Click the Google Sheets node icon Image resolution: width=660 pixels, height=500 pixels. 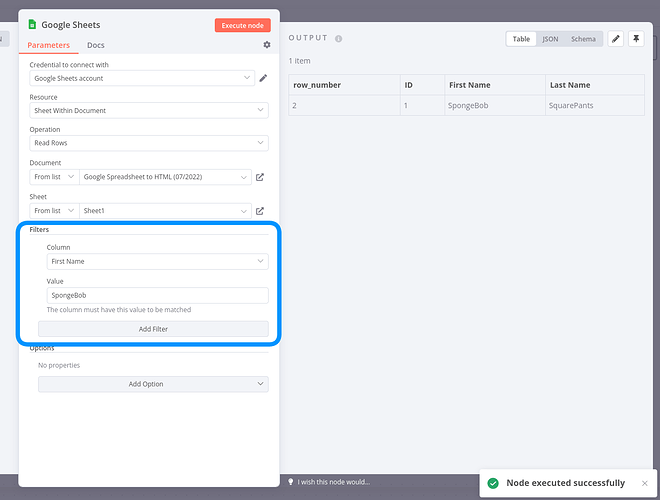32,24
